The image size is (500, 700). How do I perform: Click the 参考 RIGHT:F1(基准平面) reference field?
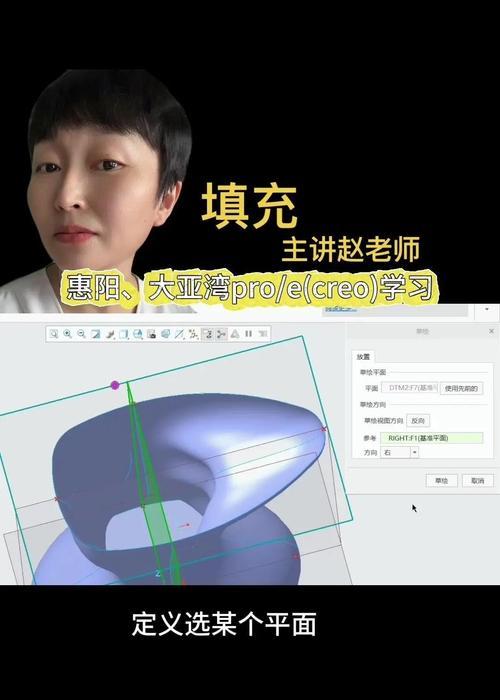(432, 438)
